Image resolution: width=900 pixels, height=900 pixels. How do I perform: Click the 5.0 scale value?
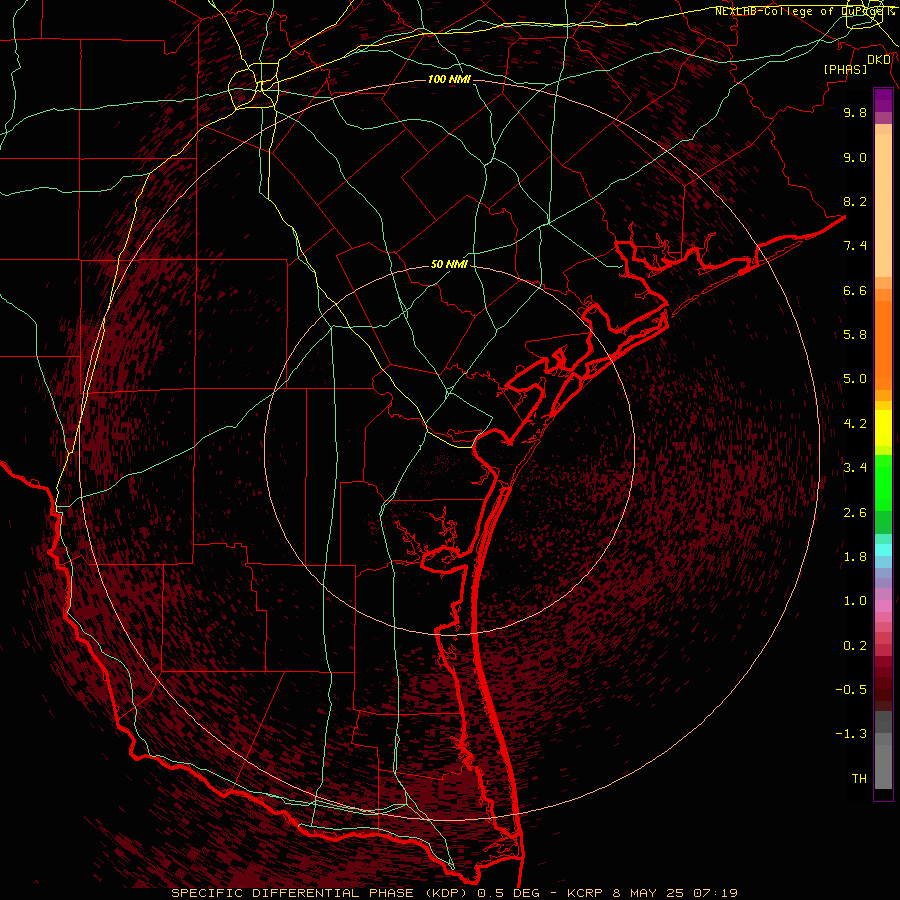(855, 379)
